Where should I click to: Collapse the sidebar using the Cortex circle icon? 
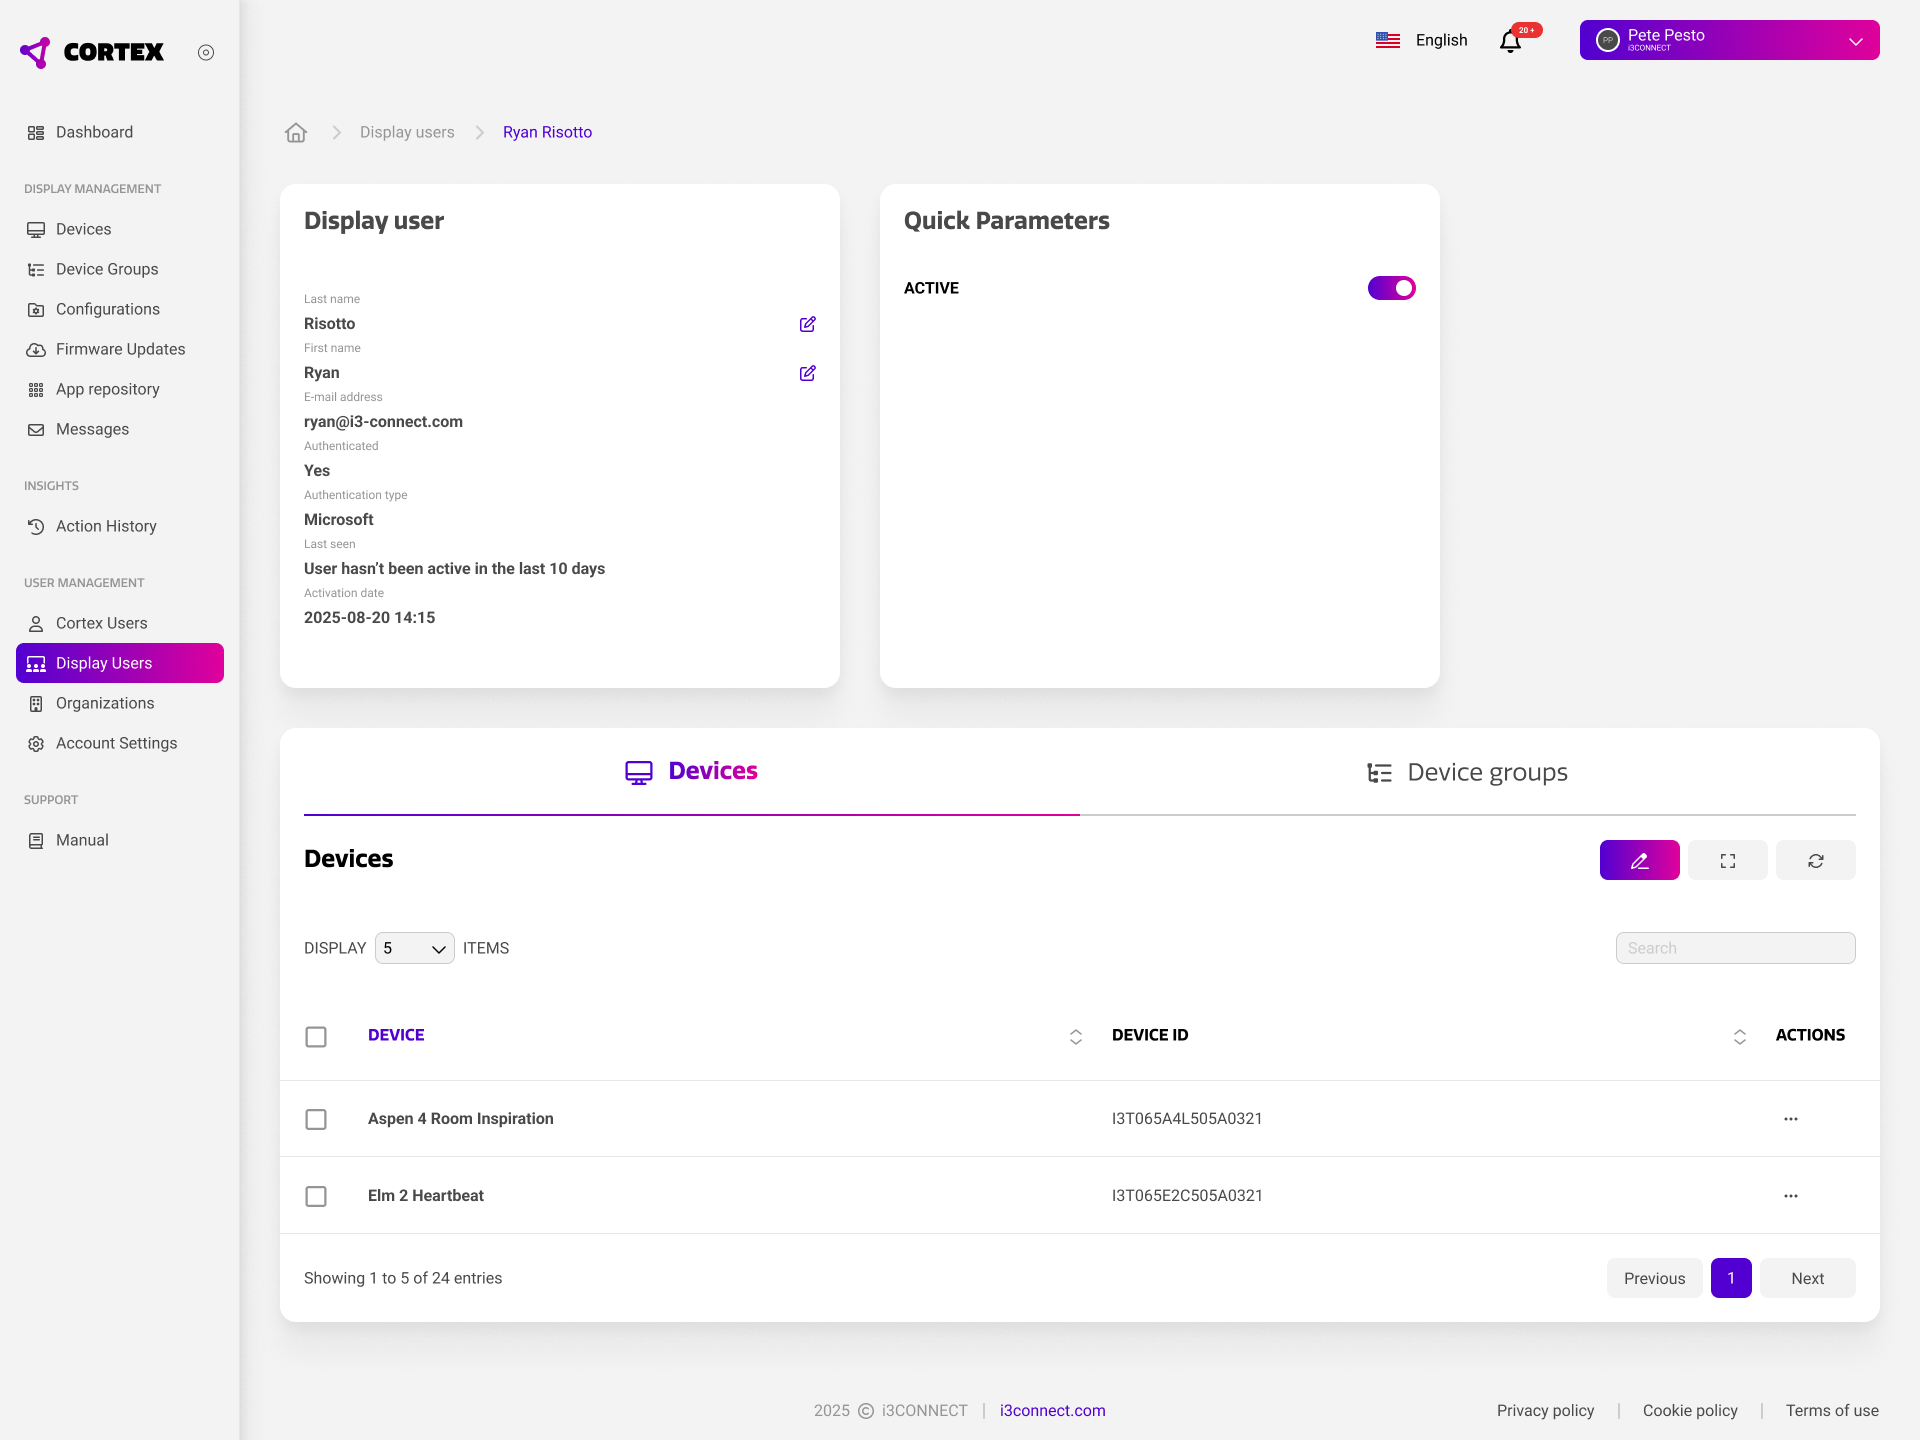[206, 53]
